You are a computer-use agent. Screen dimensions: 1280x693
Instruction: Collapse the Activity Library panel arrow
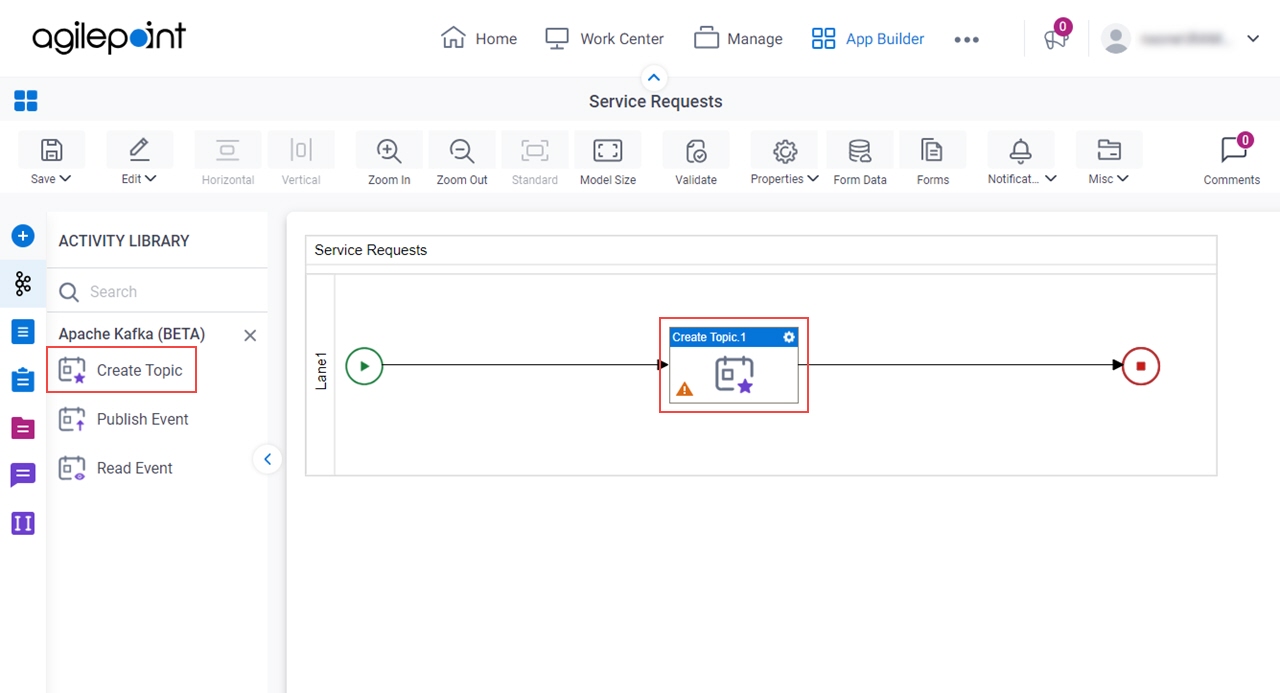(267, 460)
